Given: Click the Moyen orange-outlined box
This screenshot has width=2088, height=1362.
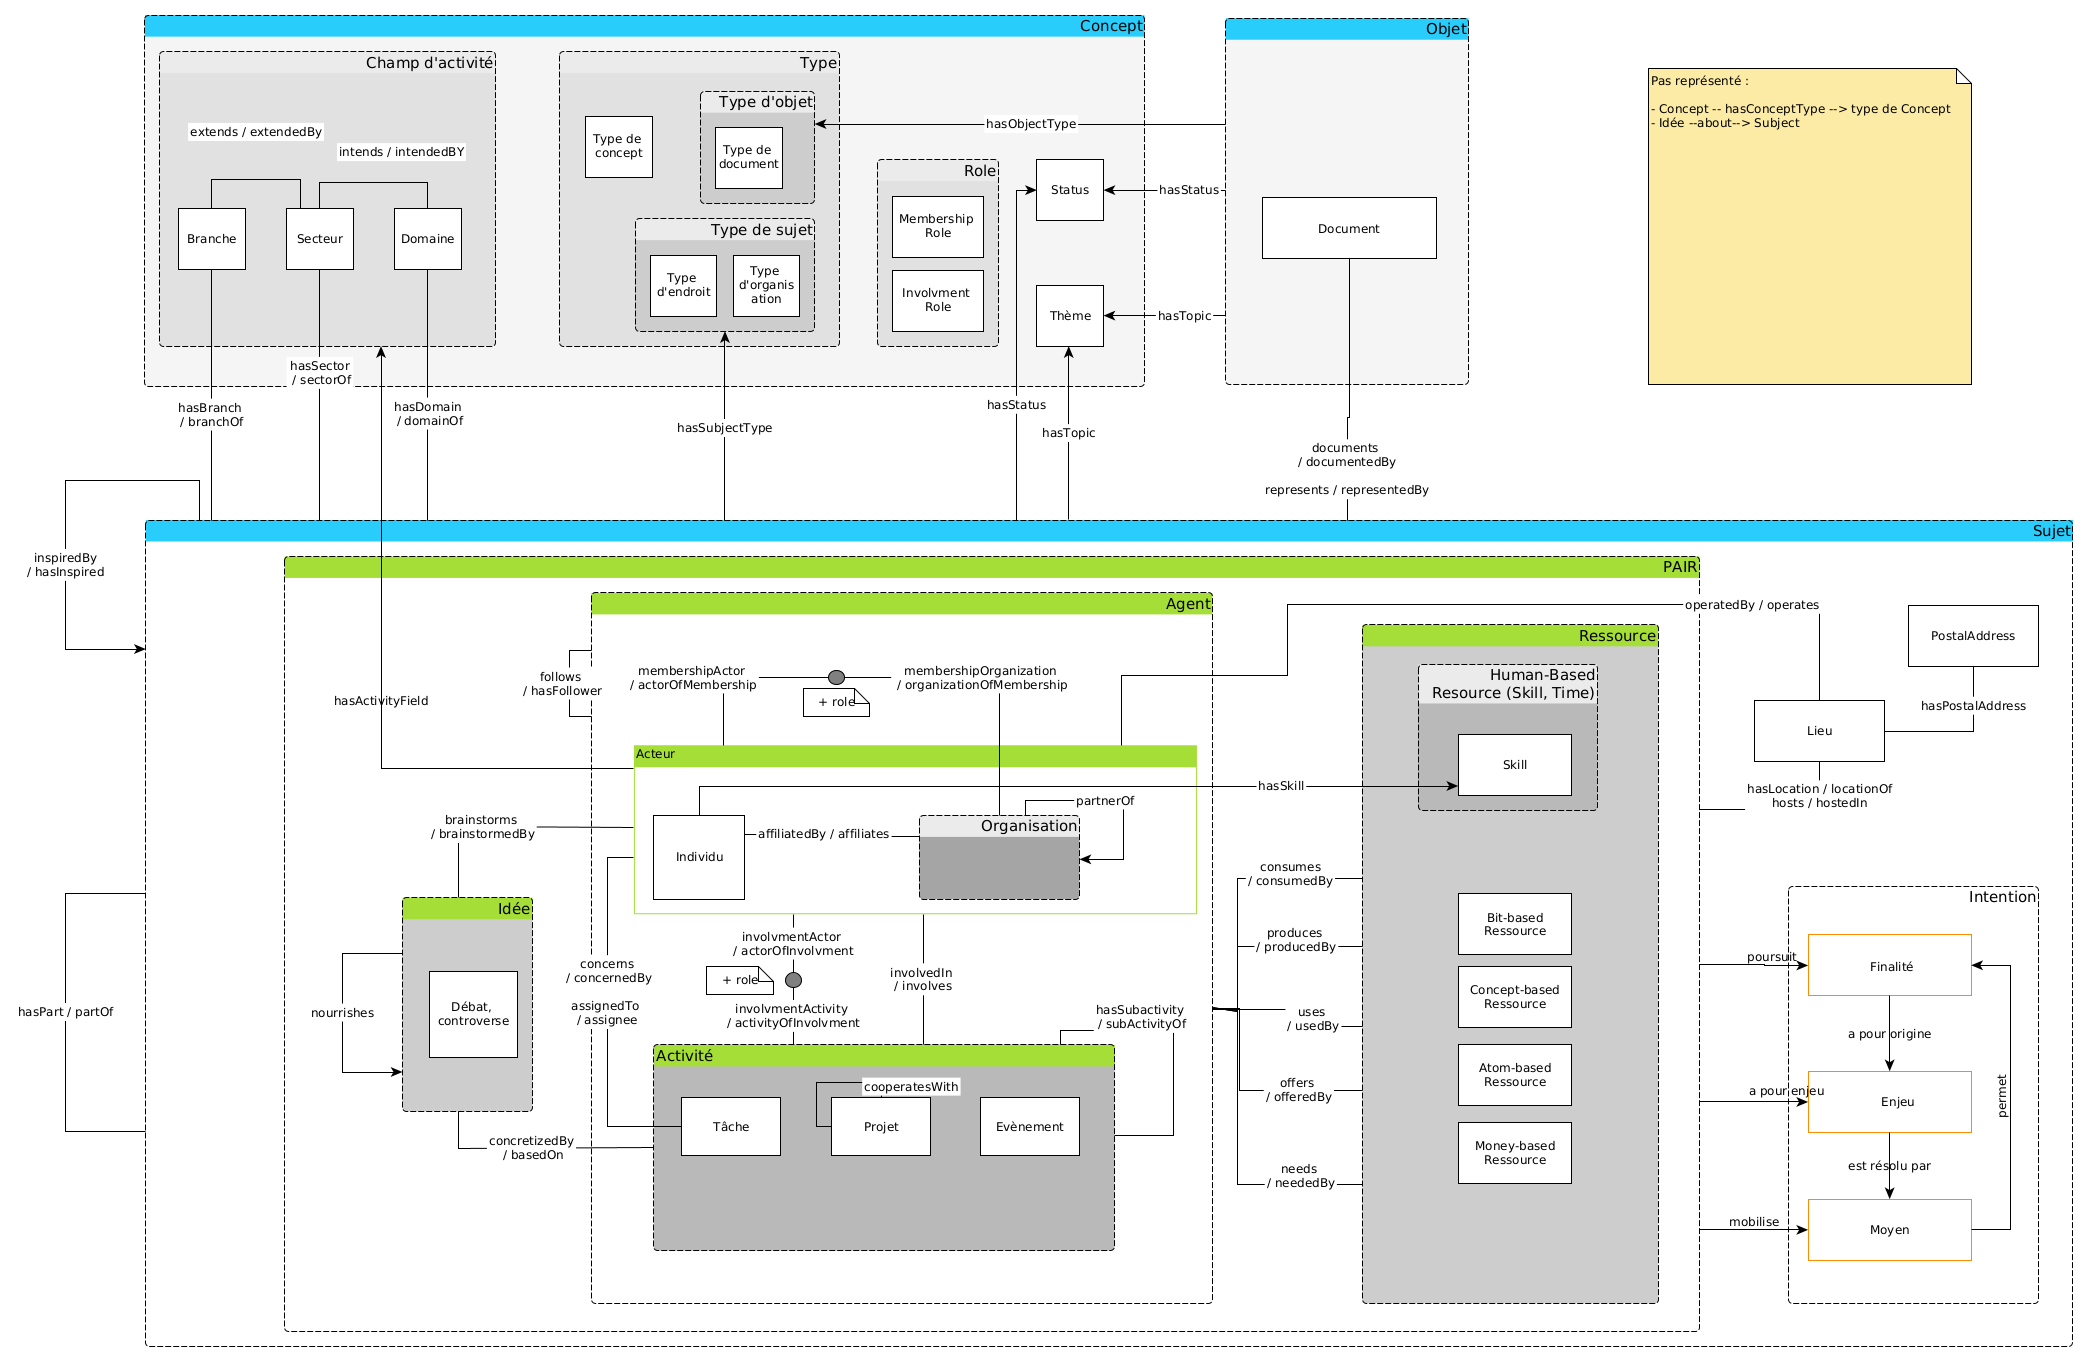Looking at the screenshot, I should click(x=1889, y=1230).
